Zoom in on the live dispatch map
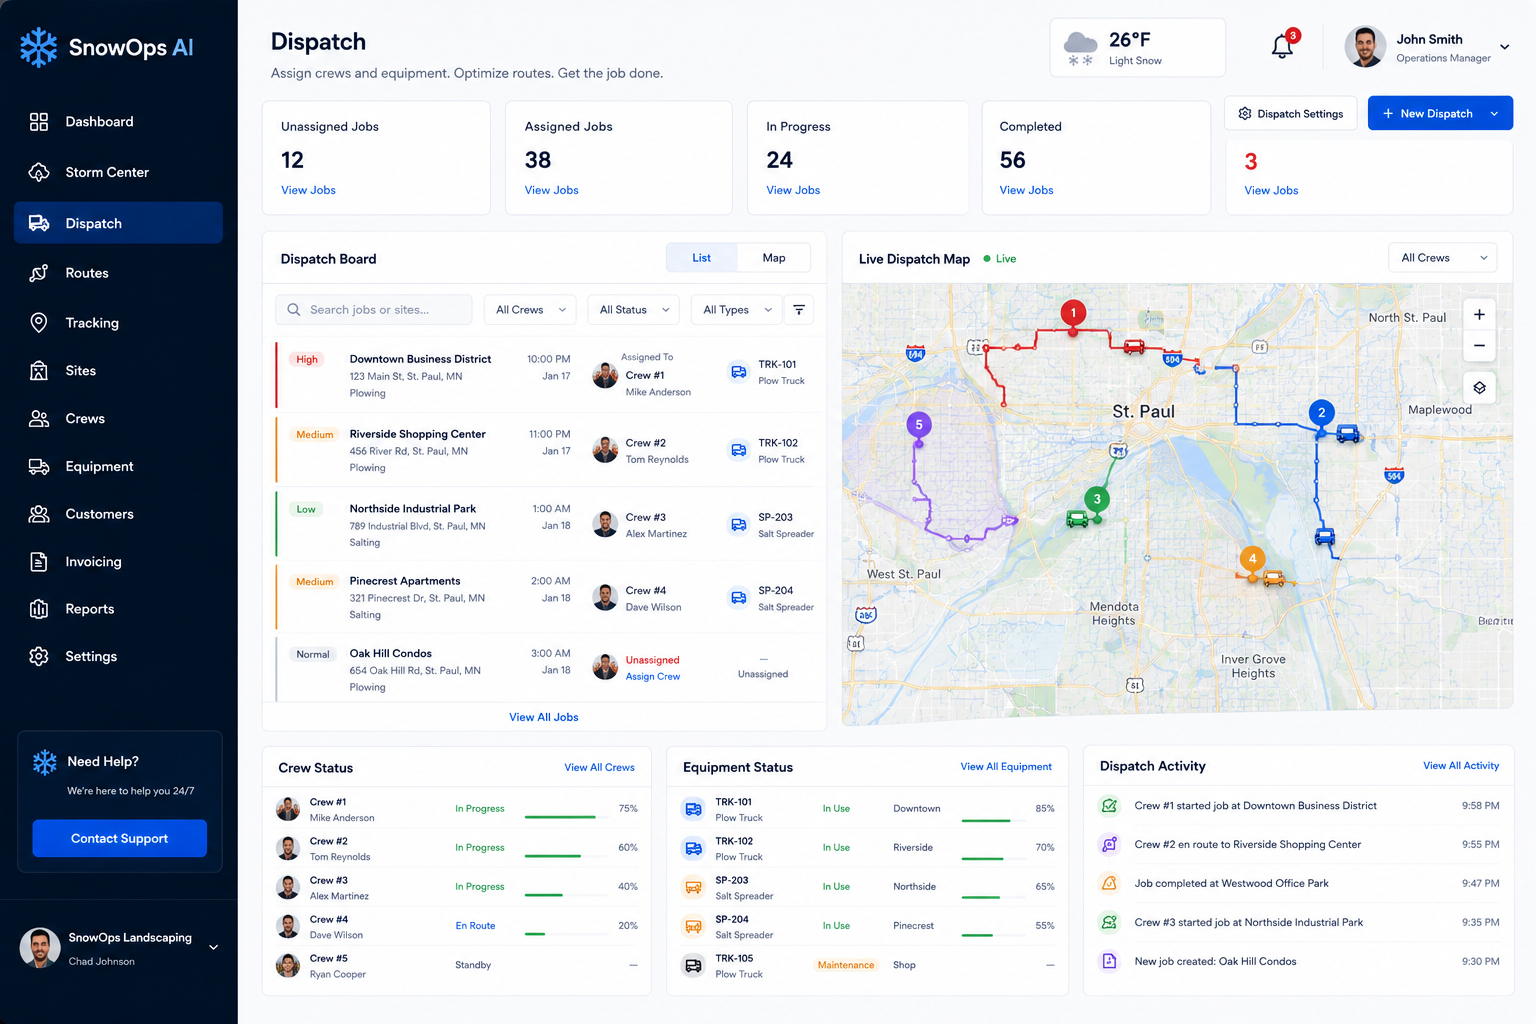The width and height of the screenshot is (1536, 1024). [x=1479, y=314]
